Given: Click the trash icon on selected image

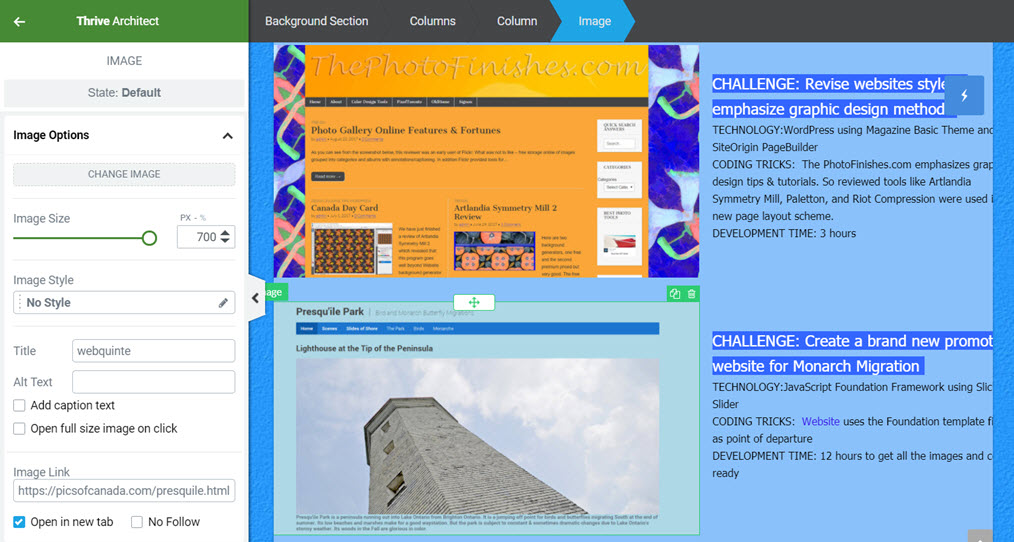Looking at the screenshot, I should coord(691,294).
